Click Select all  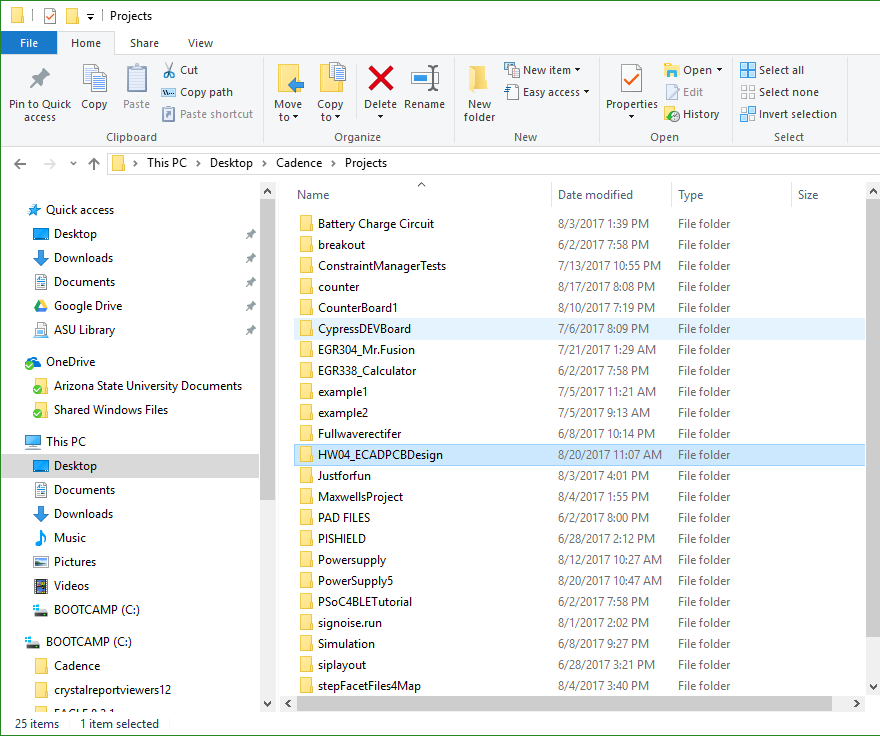point(772,70)
